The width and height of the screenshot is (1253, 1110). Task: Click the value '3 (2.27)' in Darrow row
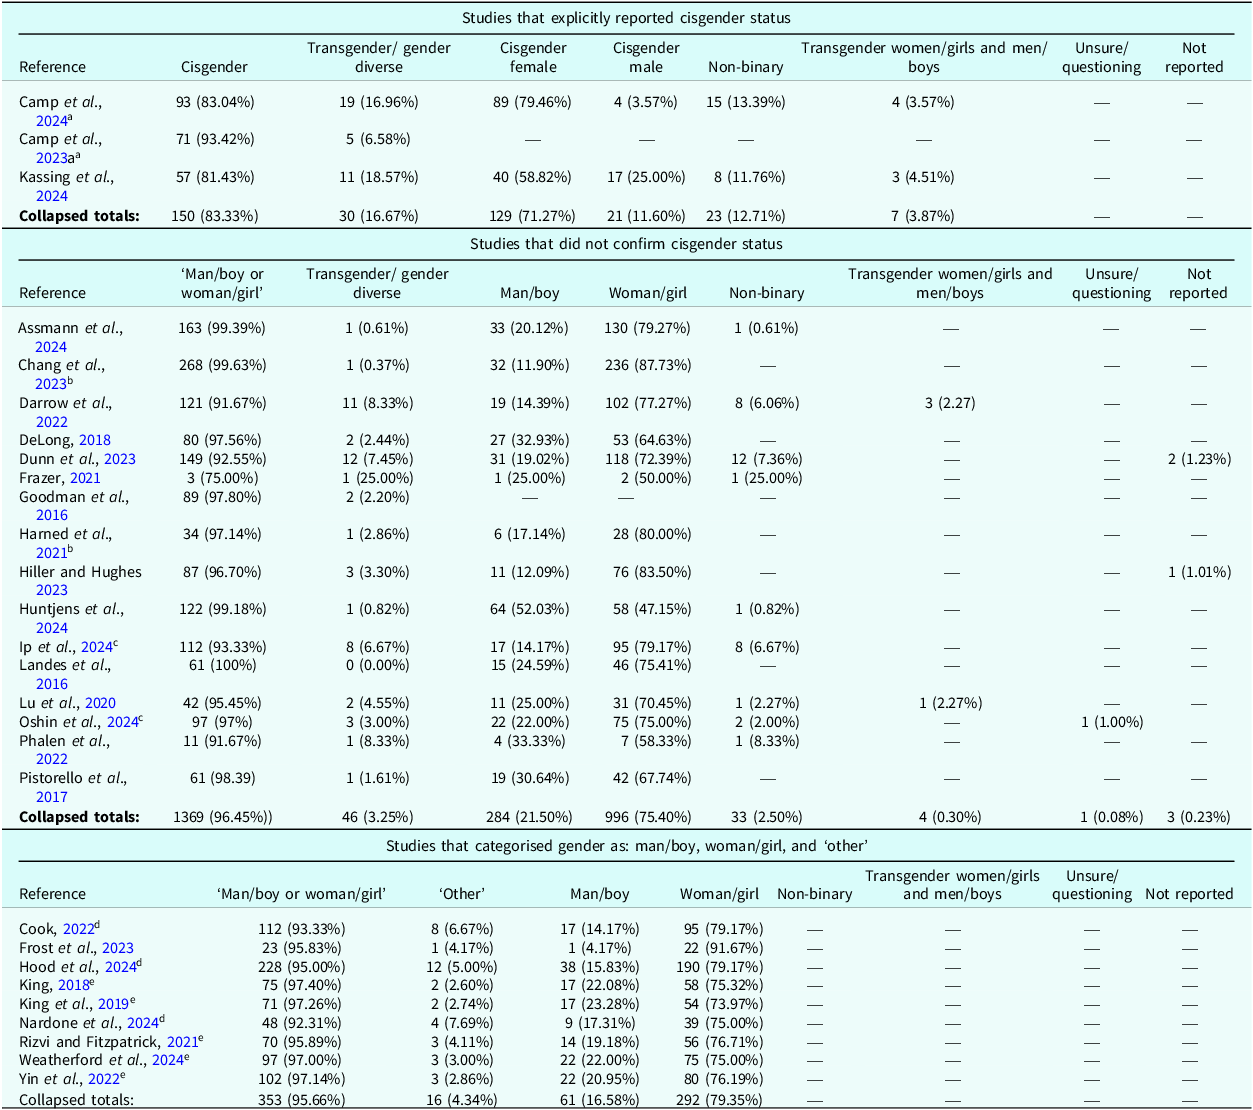click(x=949, y=403)
